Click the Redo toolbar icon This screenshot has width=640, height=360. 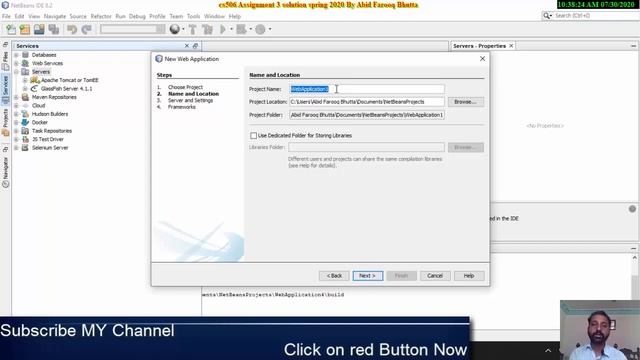pyautogui.click(x=87, y=29)
